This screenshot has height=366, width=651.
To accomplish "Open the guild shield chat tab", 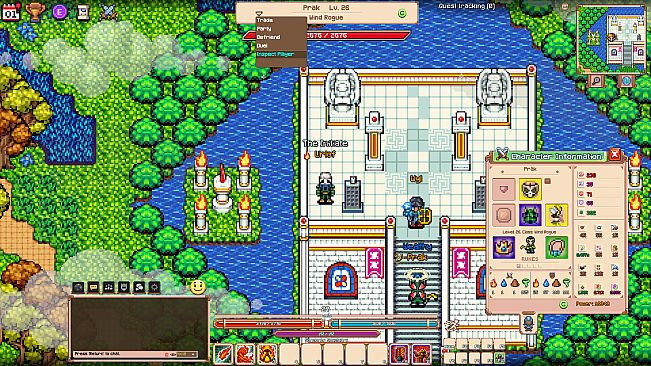I will click(124, 287).
